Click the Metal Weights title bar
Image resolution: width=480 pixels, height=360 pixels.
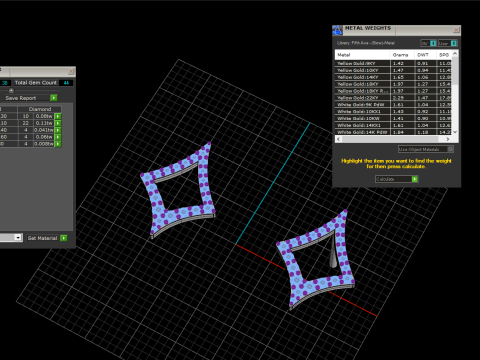(x=397, y=30)
